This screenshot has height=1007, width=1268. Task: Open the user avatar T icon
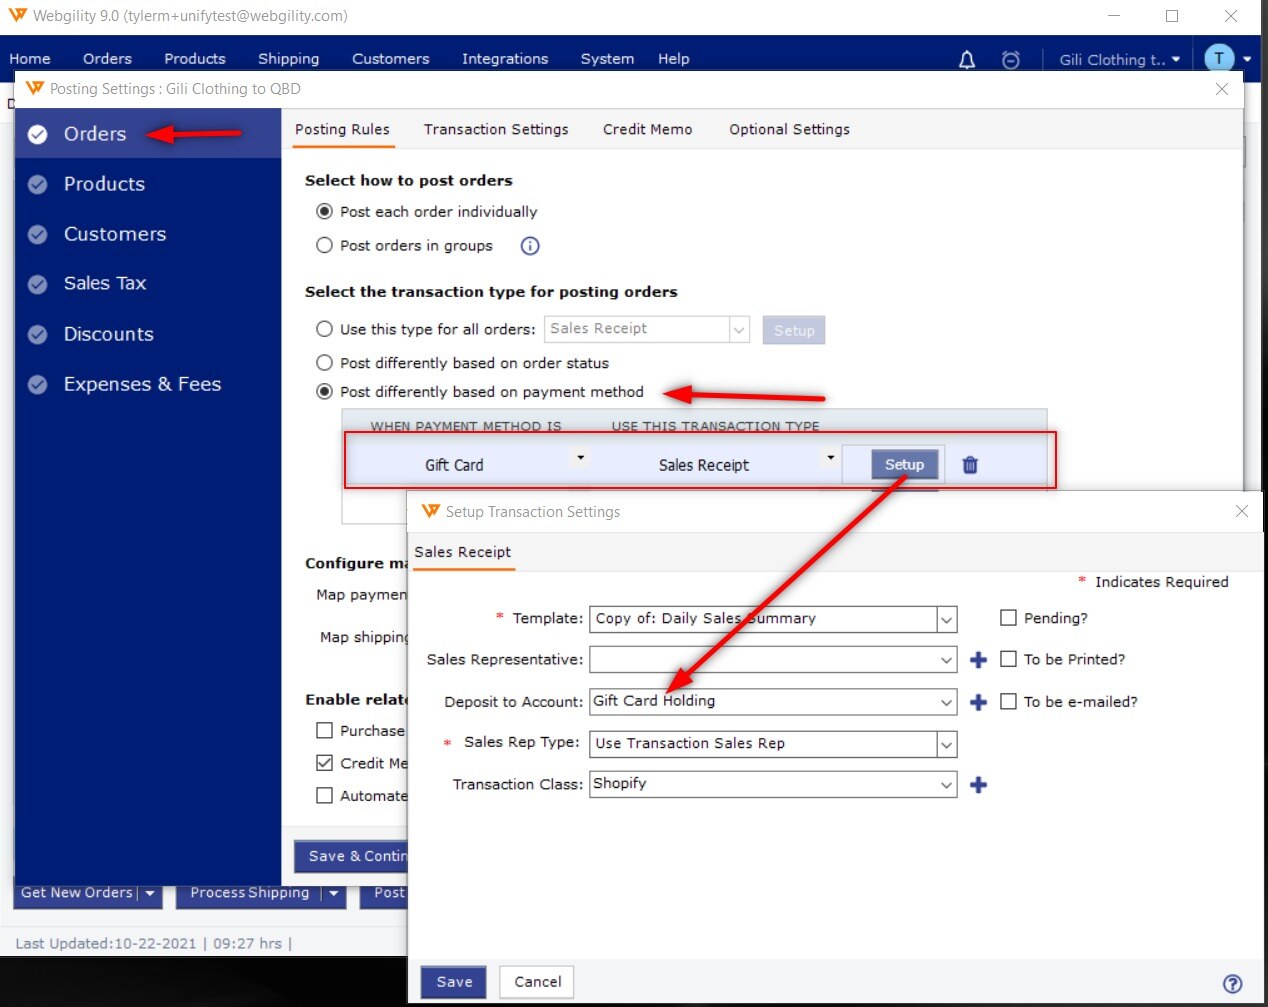(x=1219, y=58)
